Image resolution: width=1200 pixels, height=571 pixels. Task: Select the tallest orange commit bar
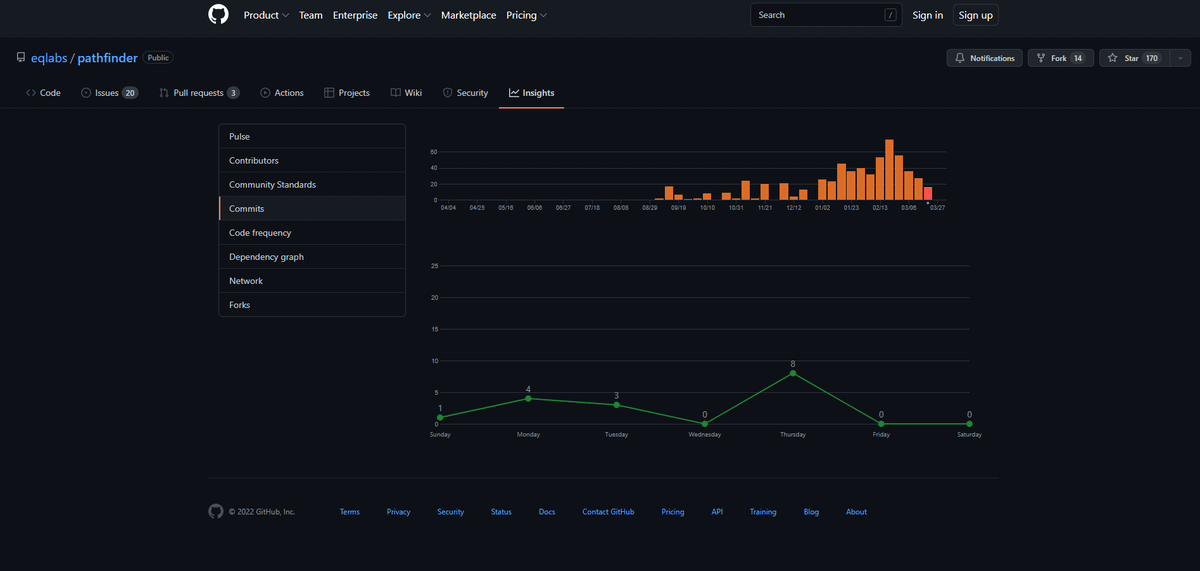pos(889,170)
